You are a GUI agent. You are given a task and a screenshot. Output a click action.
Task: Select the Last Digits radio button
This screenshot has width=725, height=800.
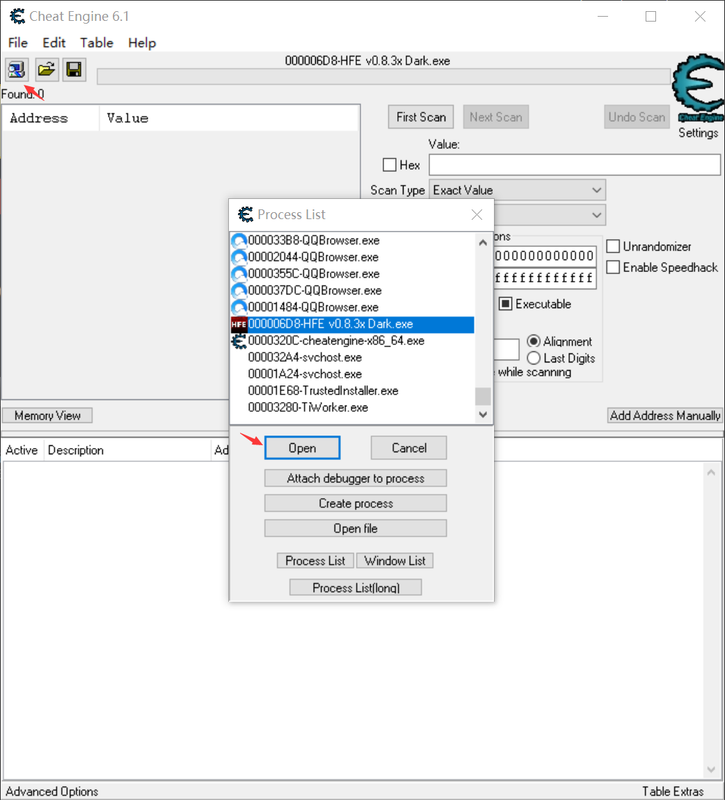534,358
